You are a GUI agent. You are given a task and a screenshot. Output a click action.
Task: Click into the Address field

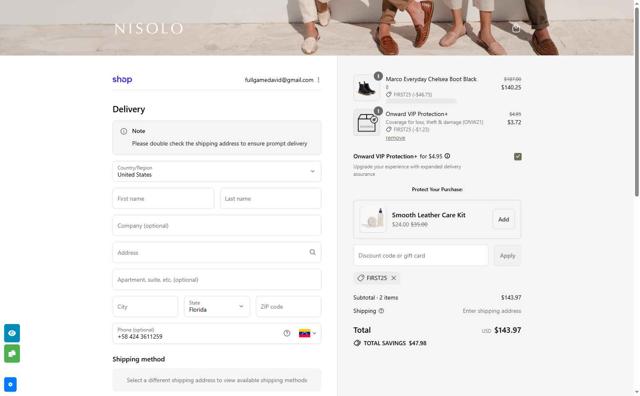coord(217,252)
